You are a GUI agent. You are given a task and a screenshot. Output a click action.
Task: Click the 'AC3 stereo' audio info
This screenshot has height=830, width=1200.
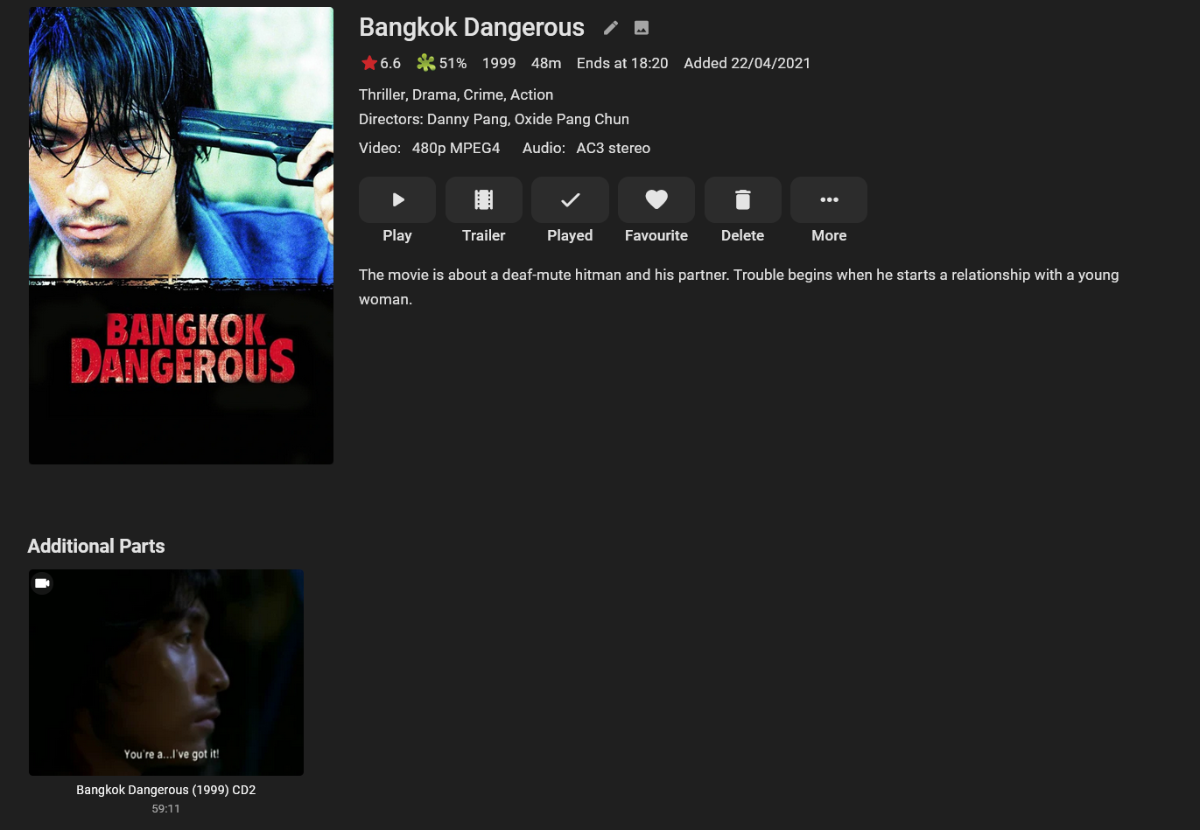pos(614,148)
